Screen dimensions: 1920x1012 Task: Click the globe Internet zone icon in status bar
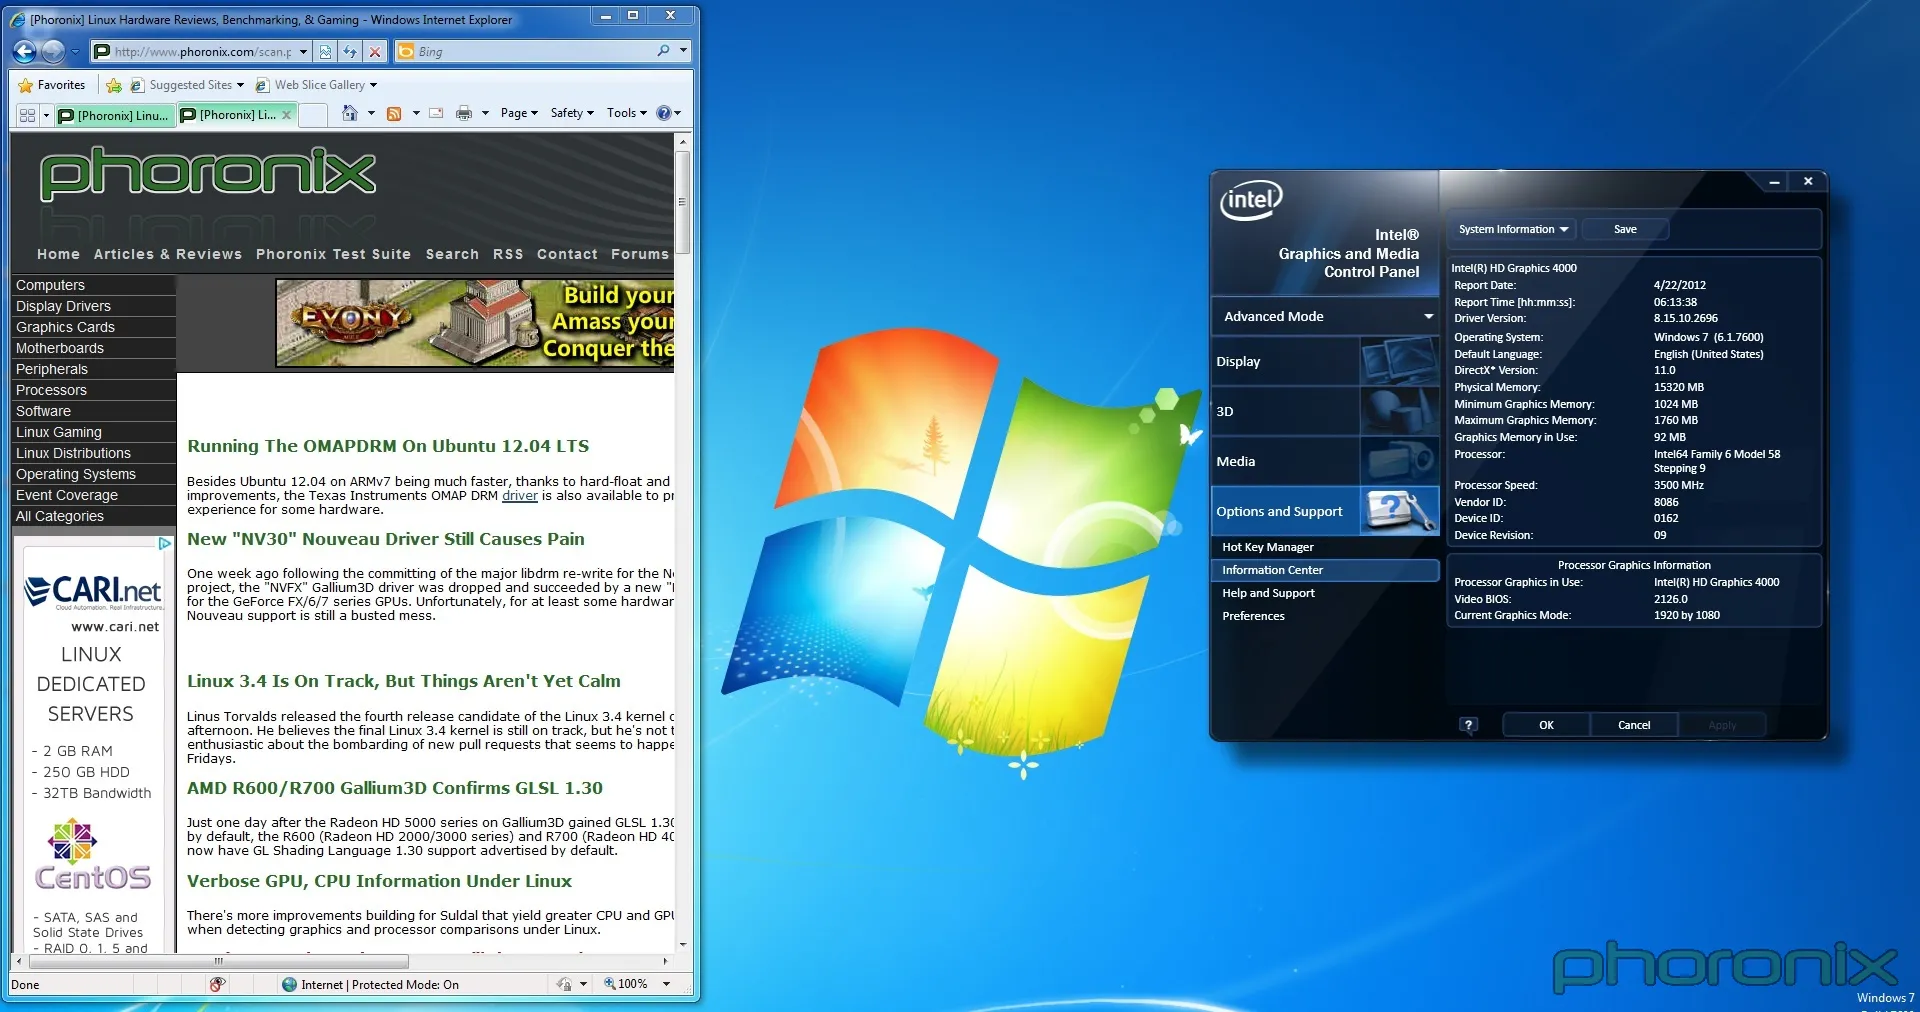coord(290,984)
